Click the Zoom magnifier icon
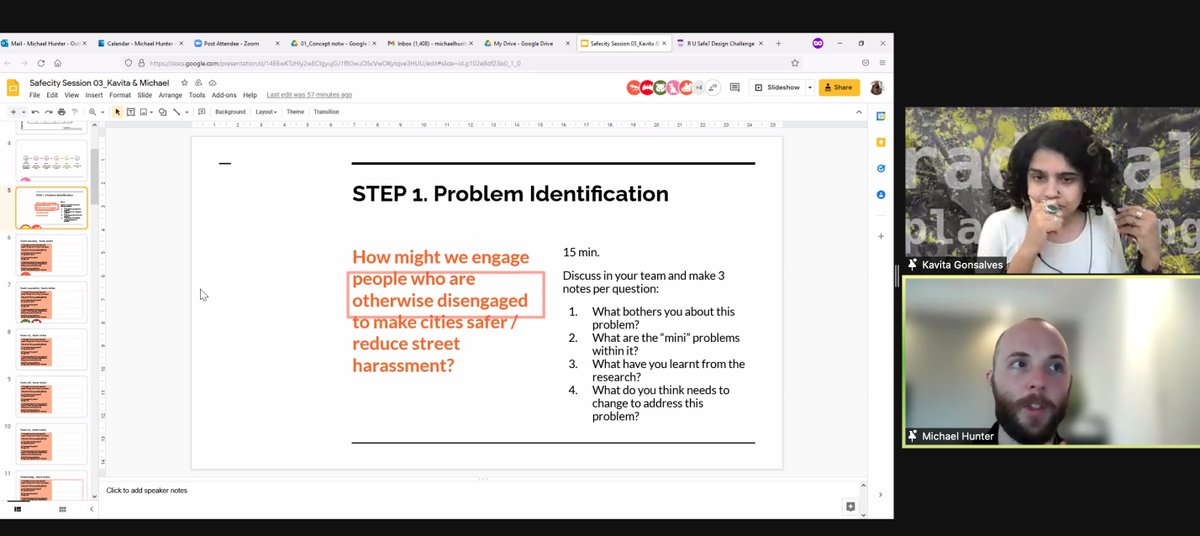Image resolution: width=1200 pixels, height=536 pixels. click(x=93, y=112)
